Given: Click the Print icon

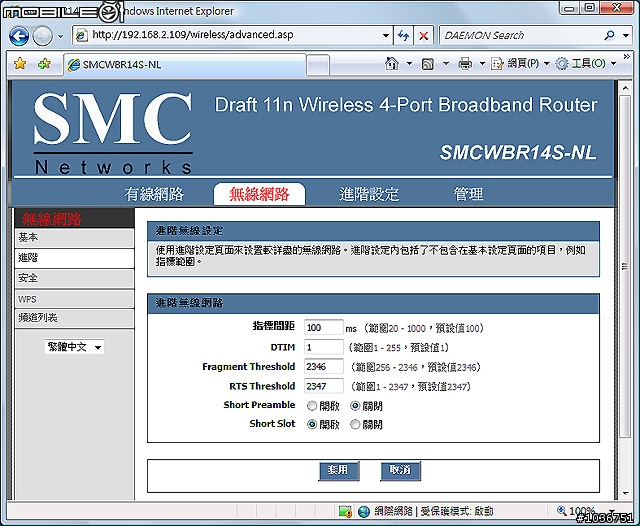Looking at the screenshot, I should coord(465,64).
